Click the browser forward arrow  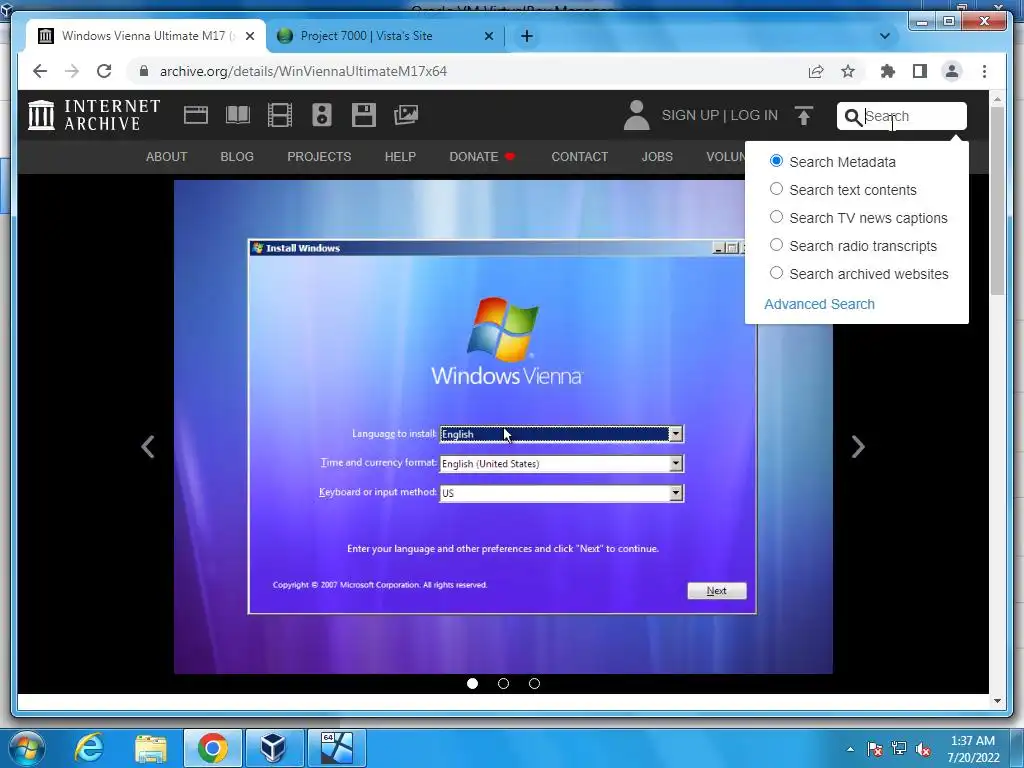[72, 71]
